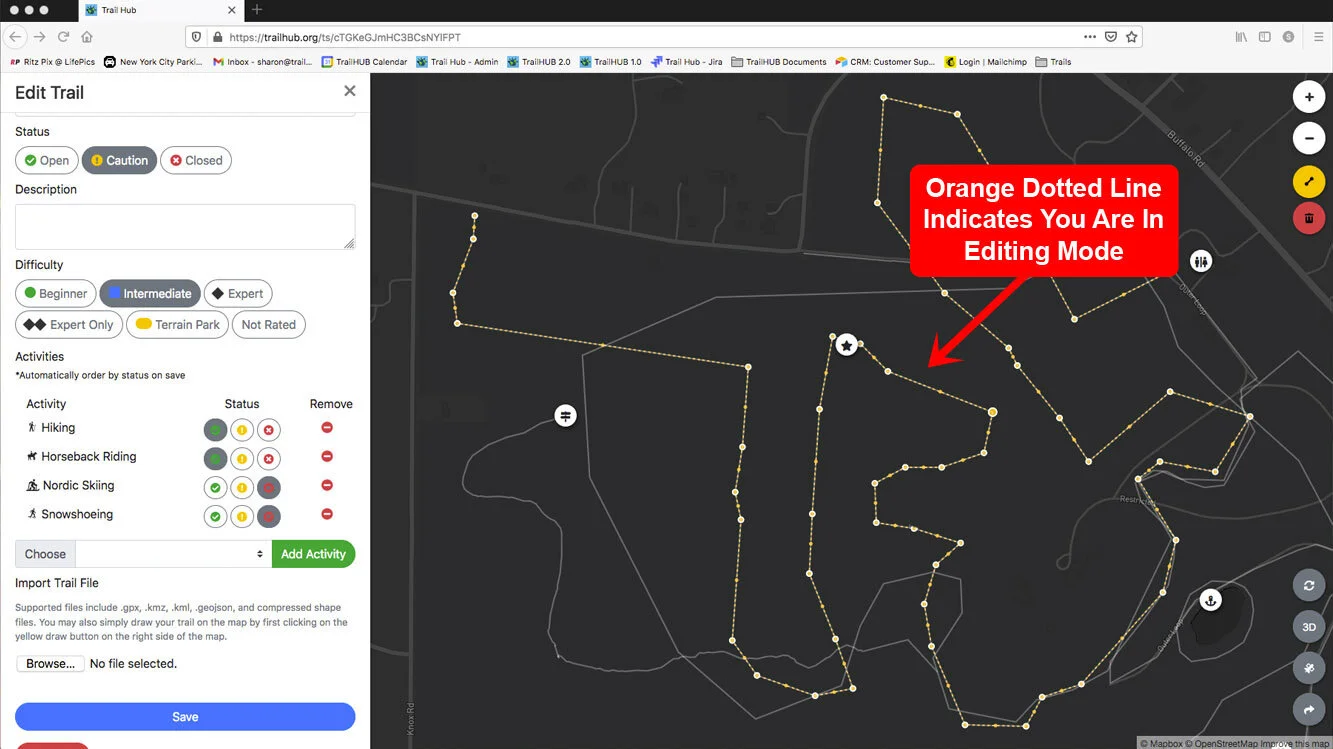Click the red trash delete button

[x=1309, y=217]
